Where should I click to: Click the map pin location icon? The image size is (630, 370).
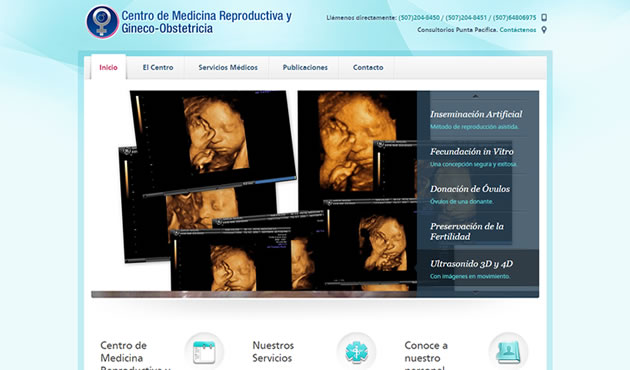(544, 30)
